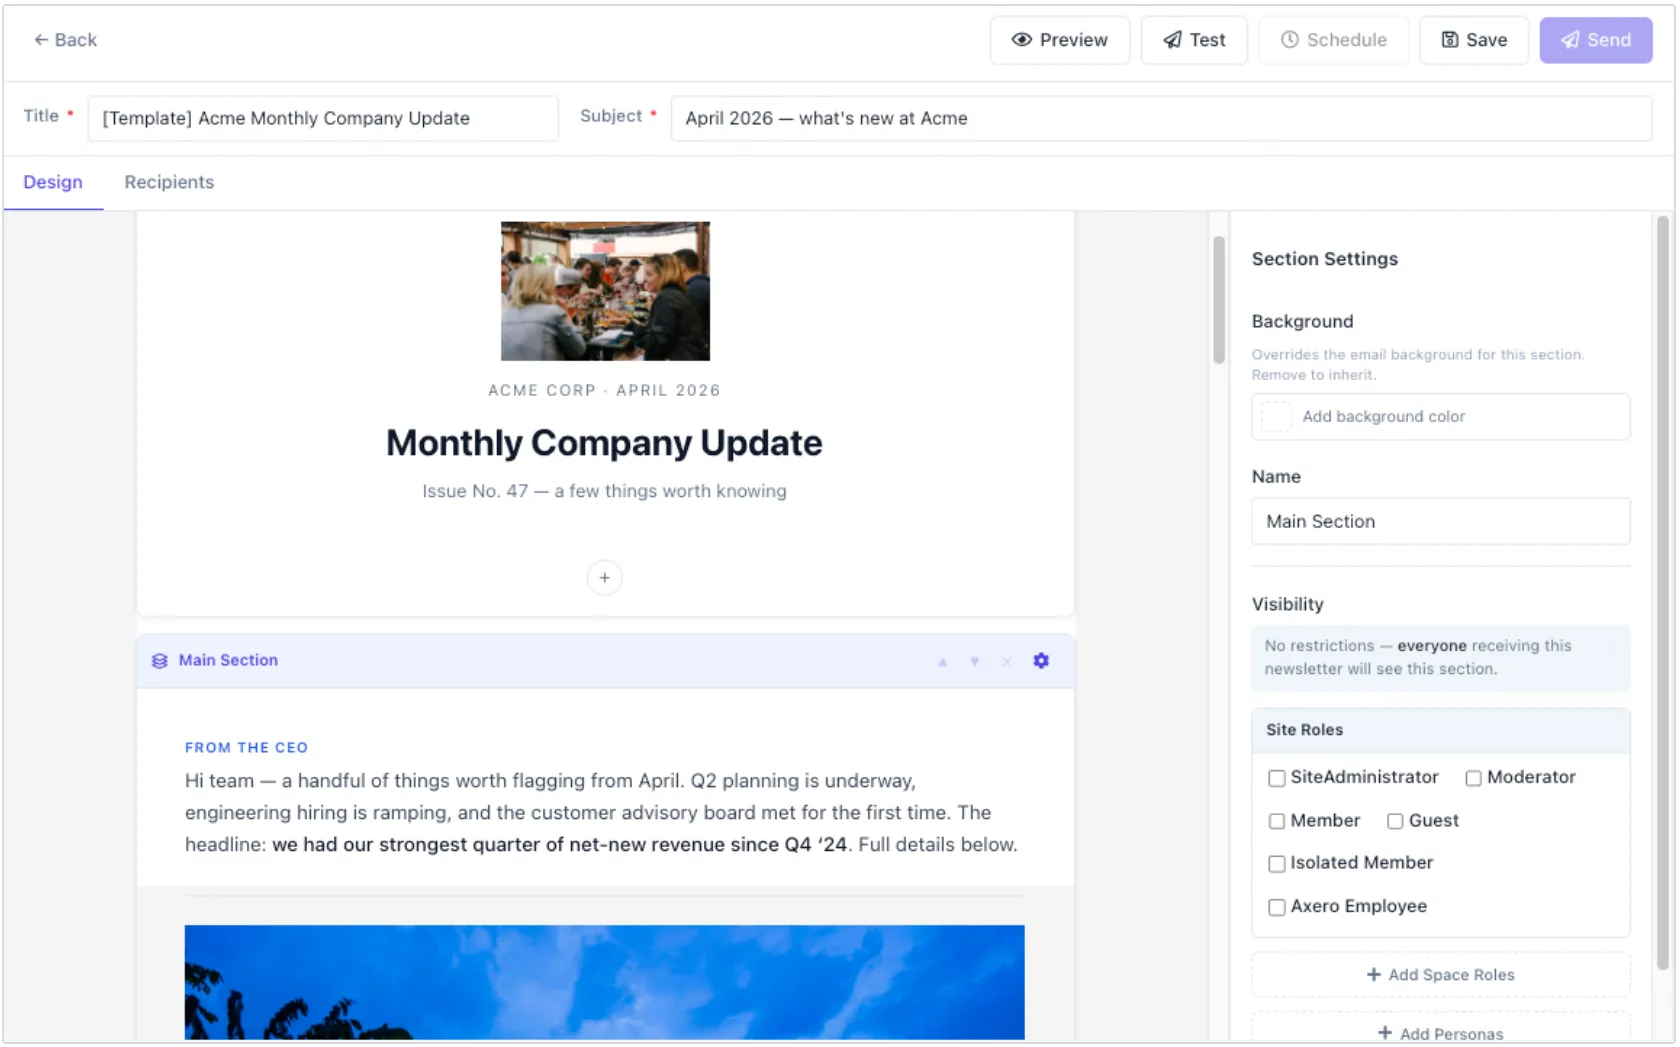
Task: Enable the Moderator role checkbox
Action: tap(1473, 778)
